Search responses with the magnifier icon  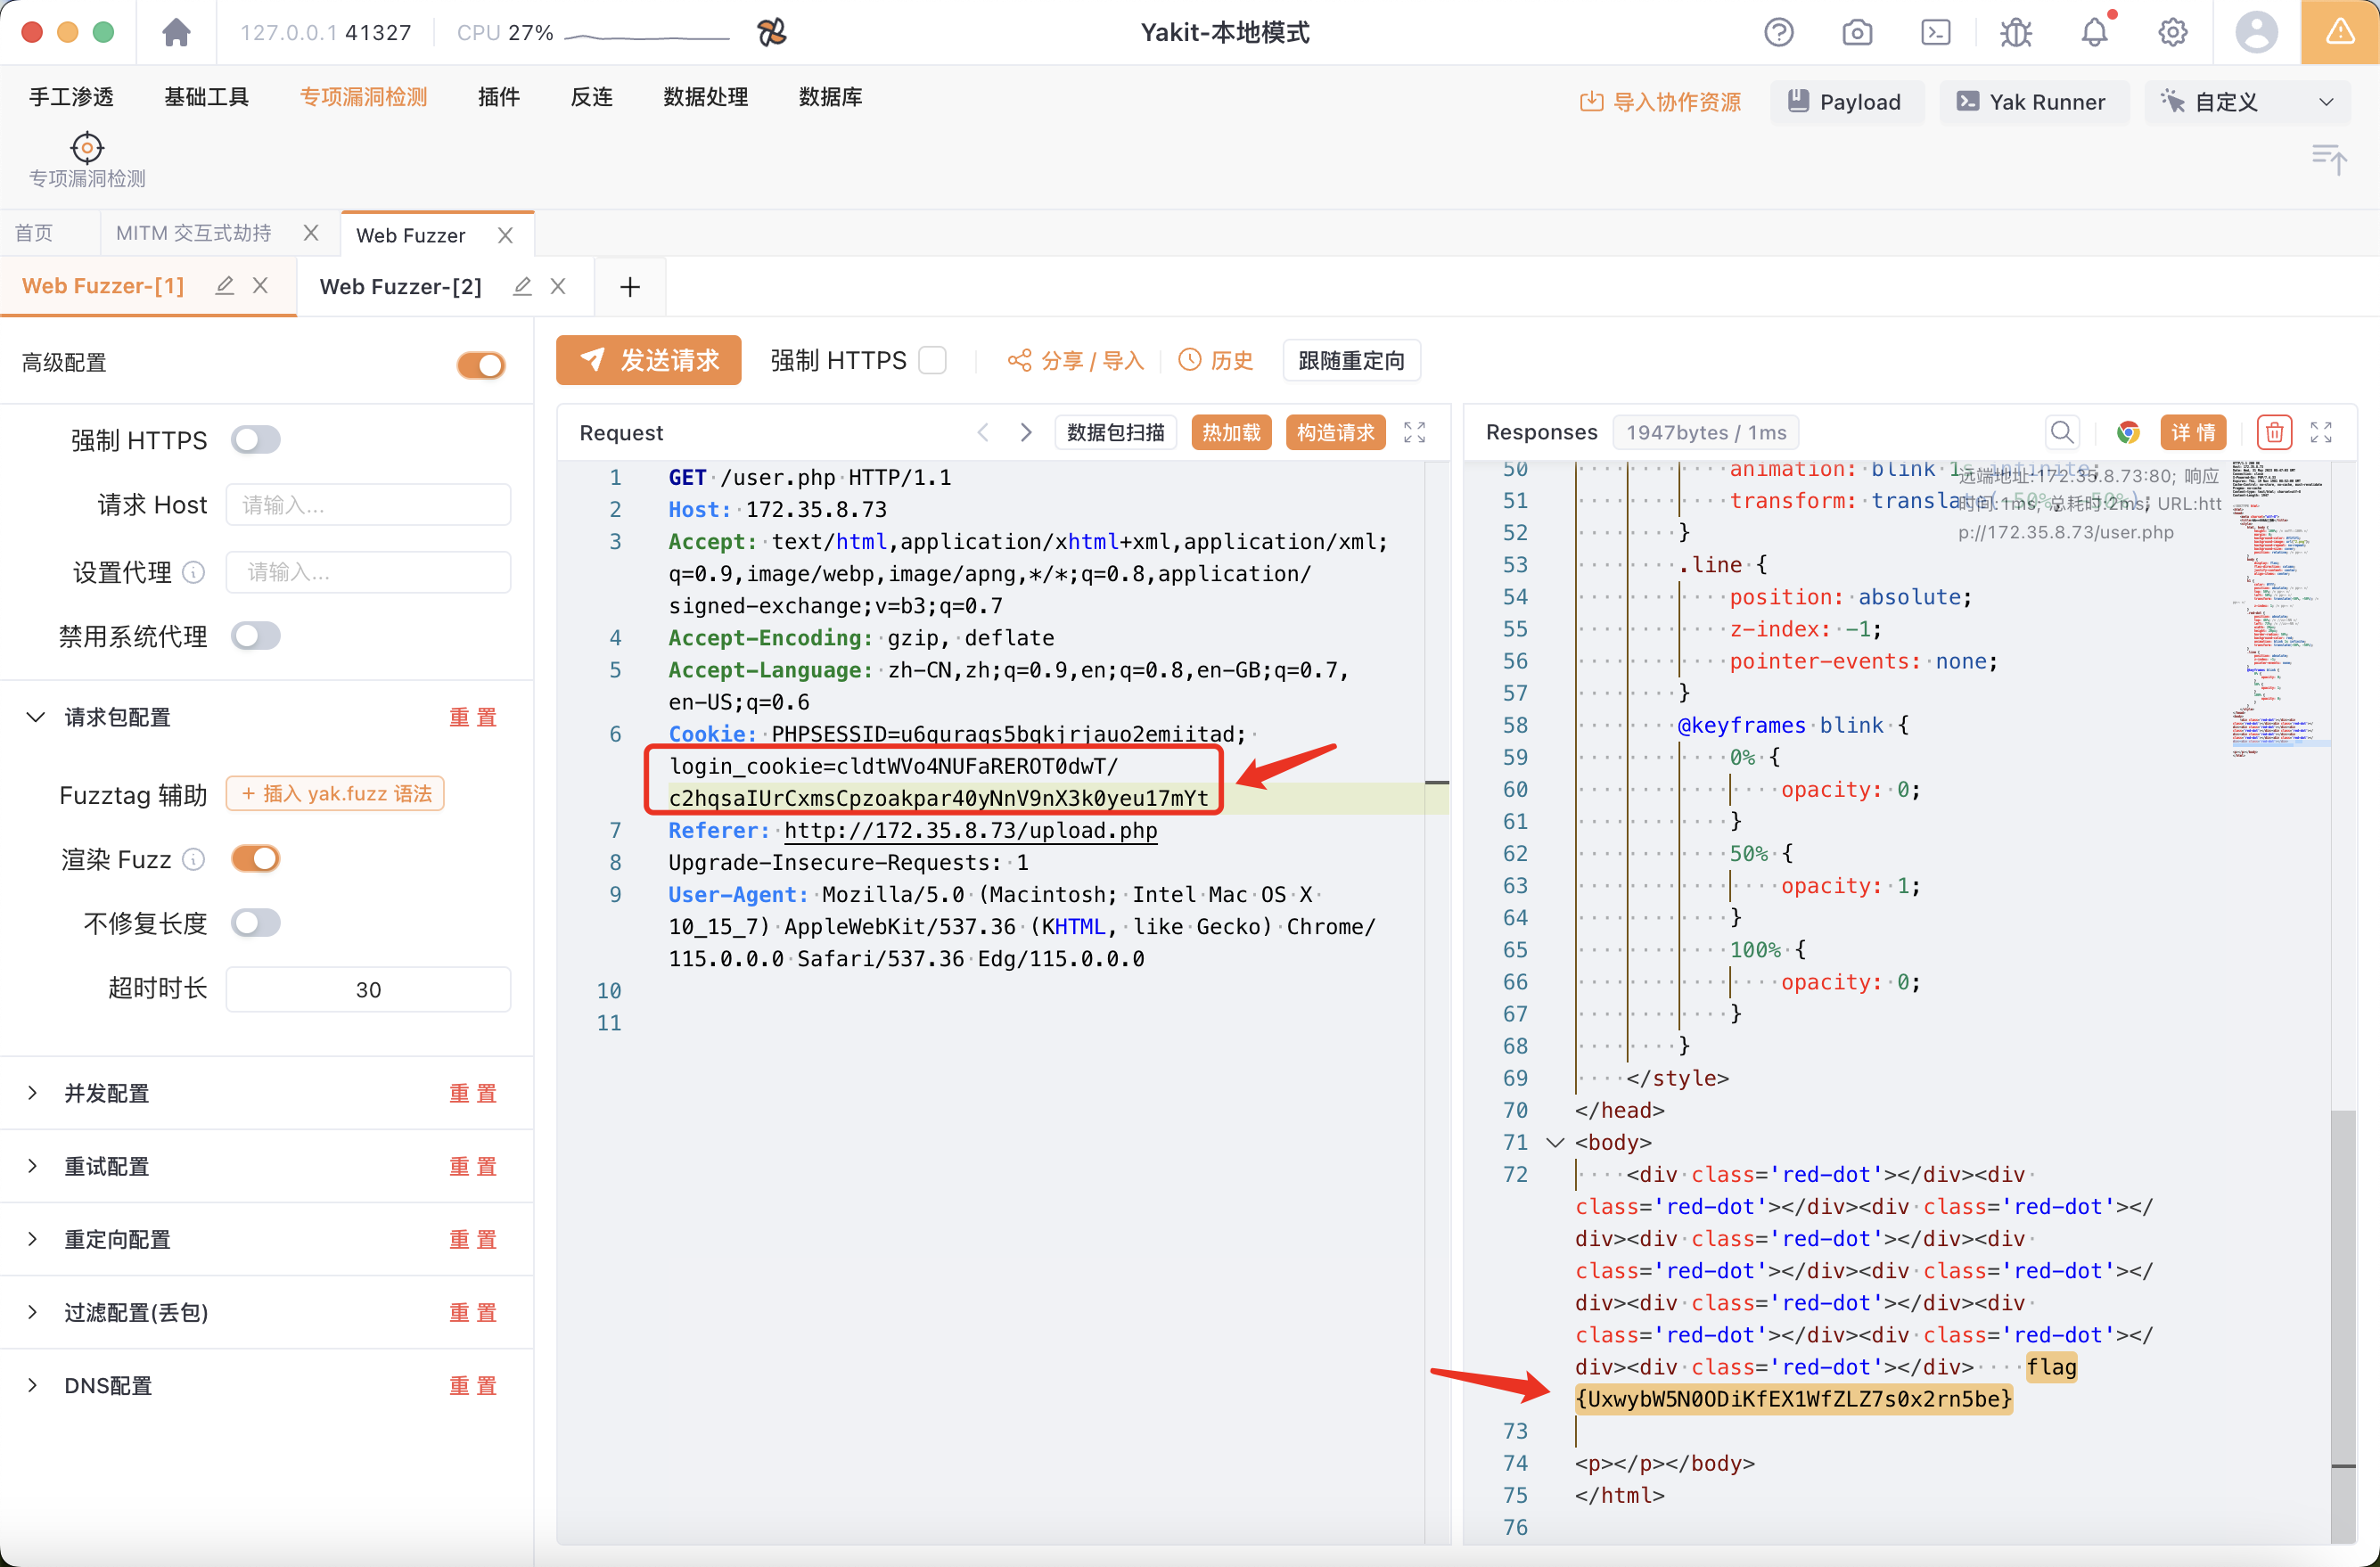(2062, 432)
